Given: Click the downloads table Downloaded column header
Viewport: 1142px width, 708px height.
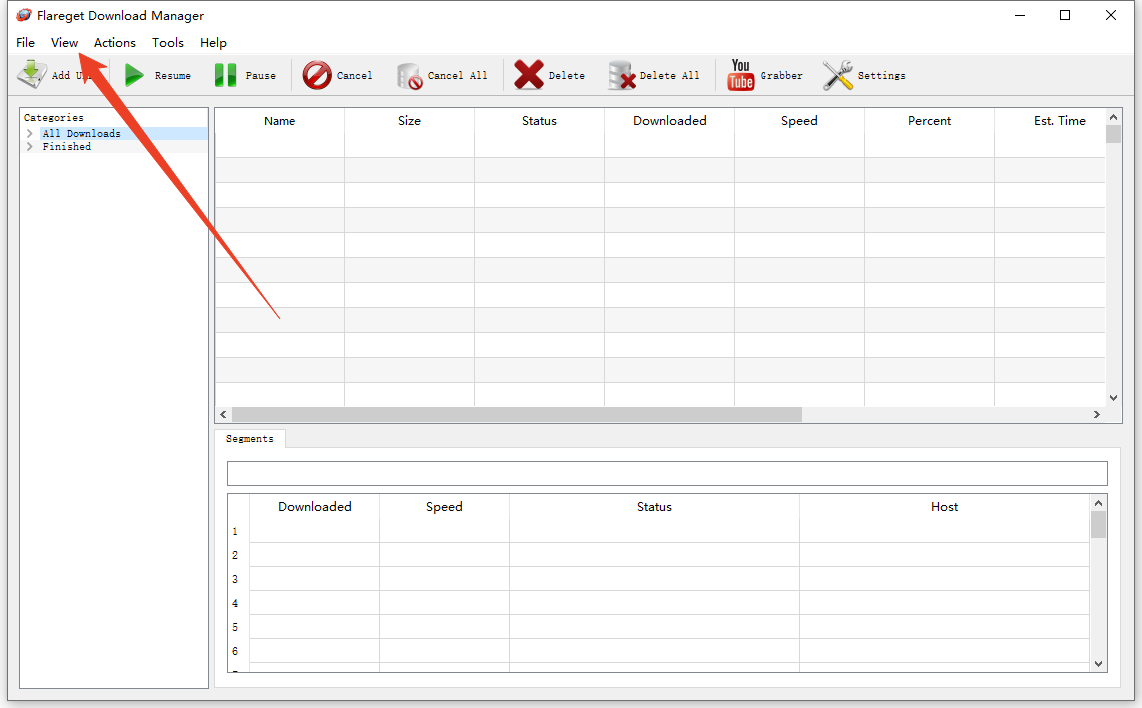Looking at the screenshot, I should [x=669, y=121].
